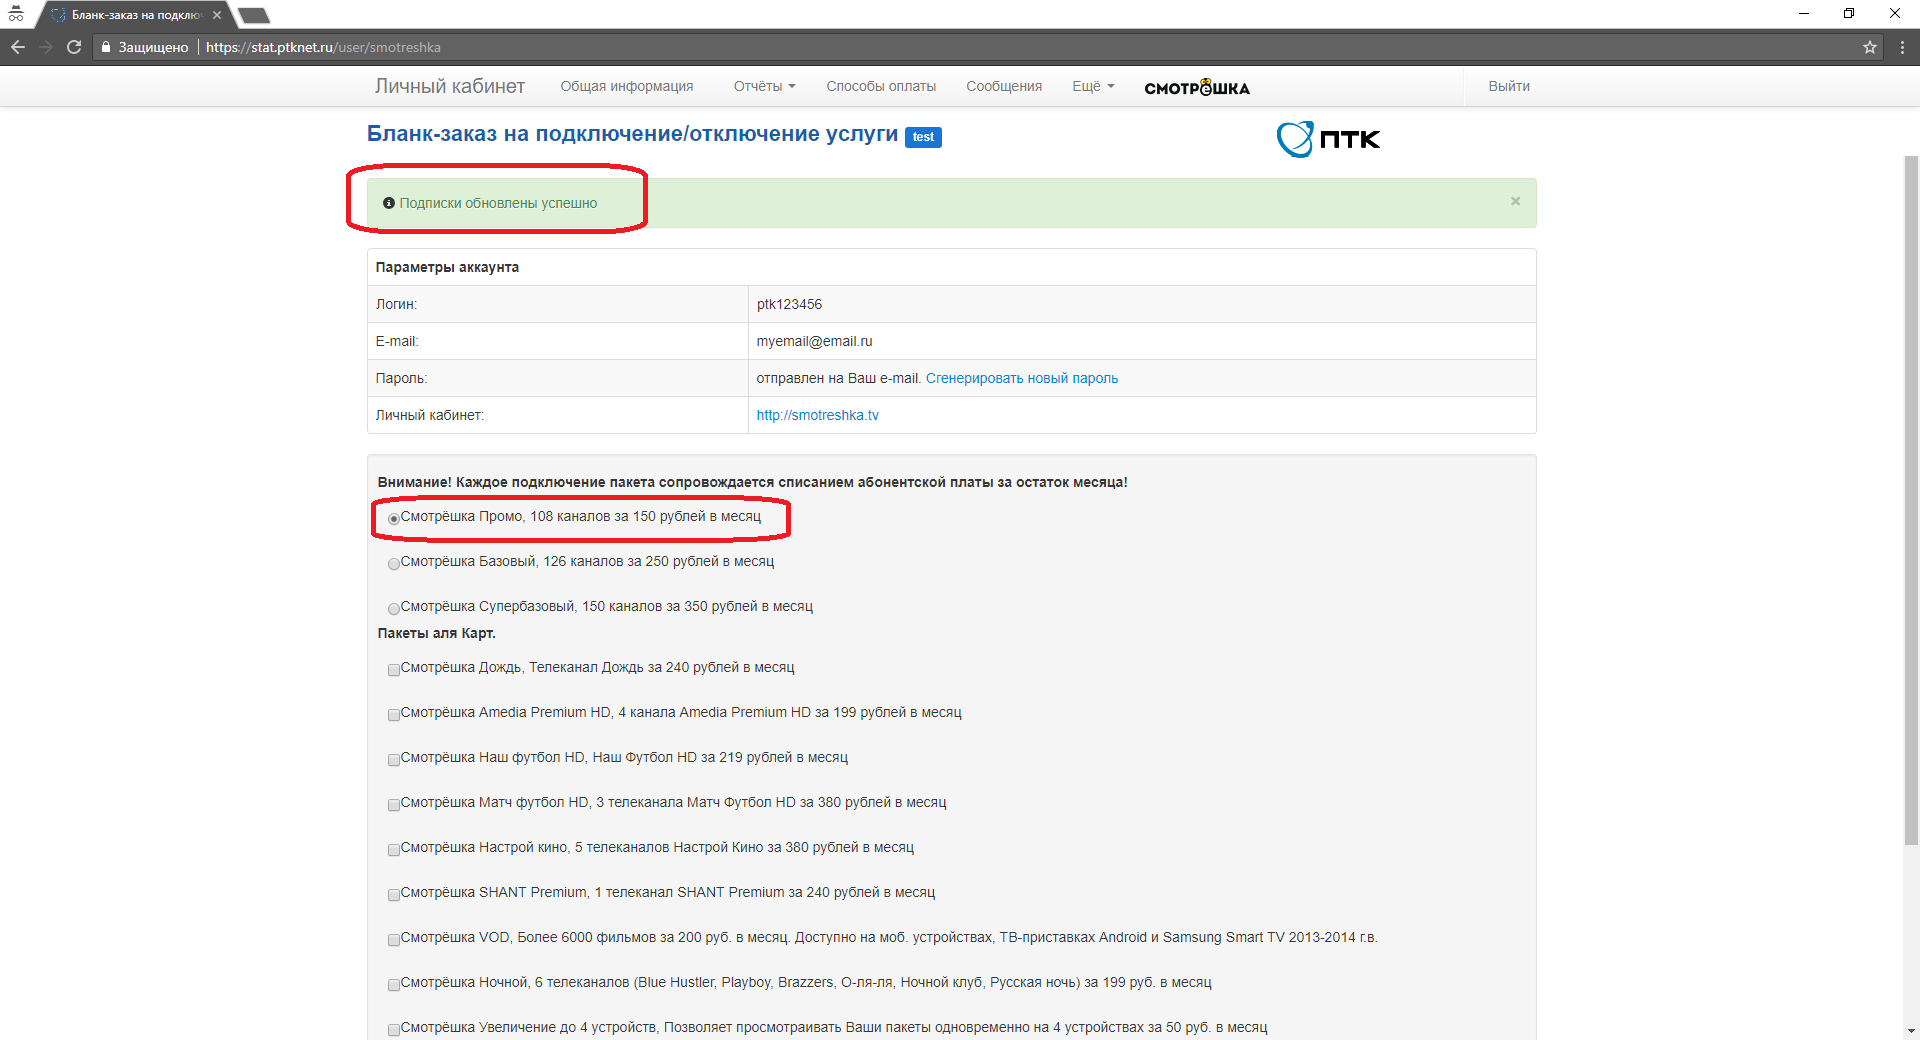Check the Наш футбол HD package
The height and width of the screenshot is (1040, 1920).
tap(394, 759)
